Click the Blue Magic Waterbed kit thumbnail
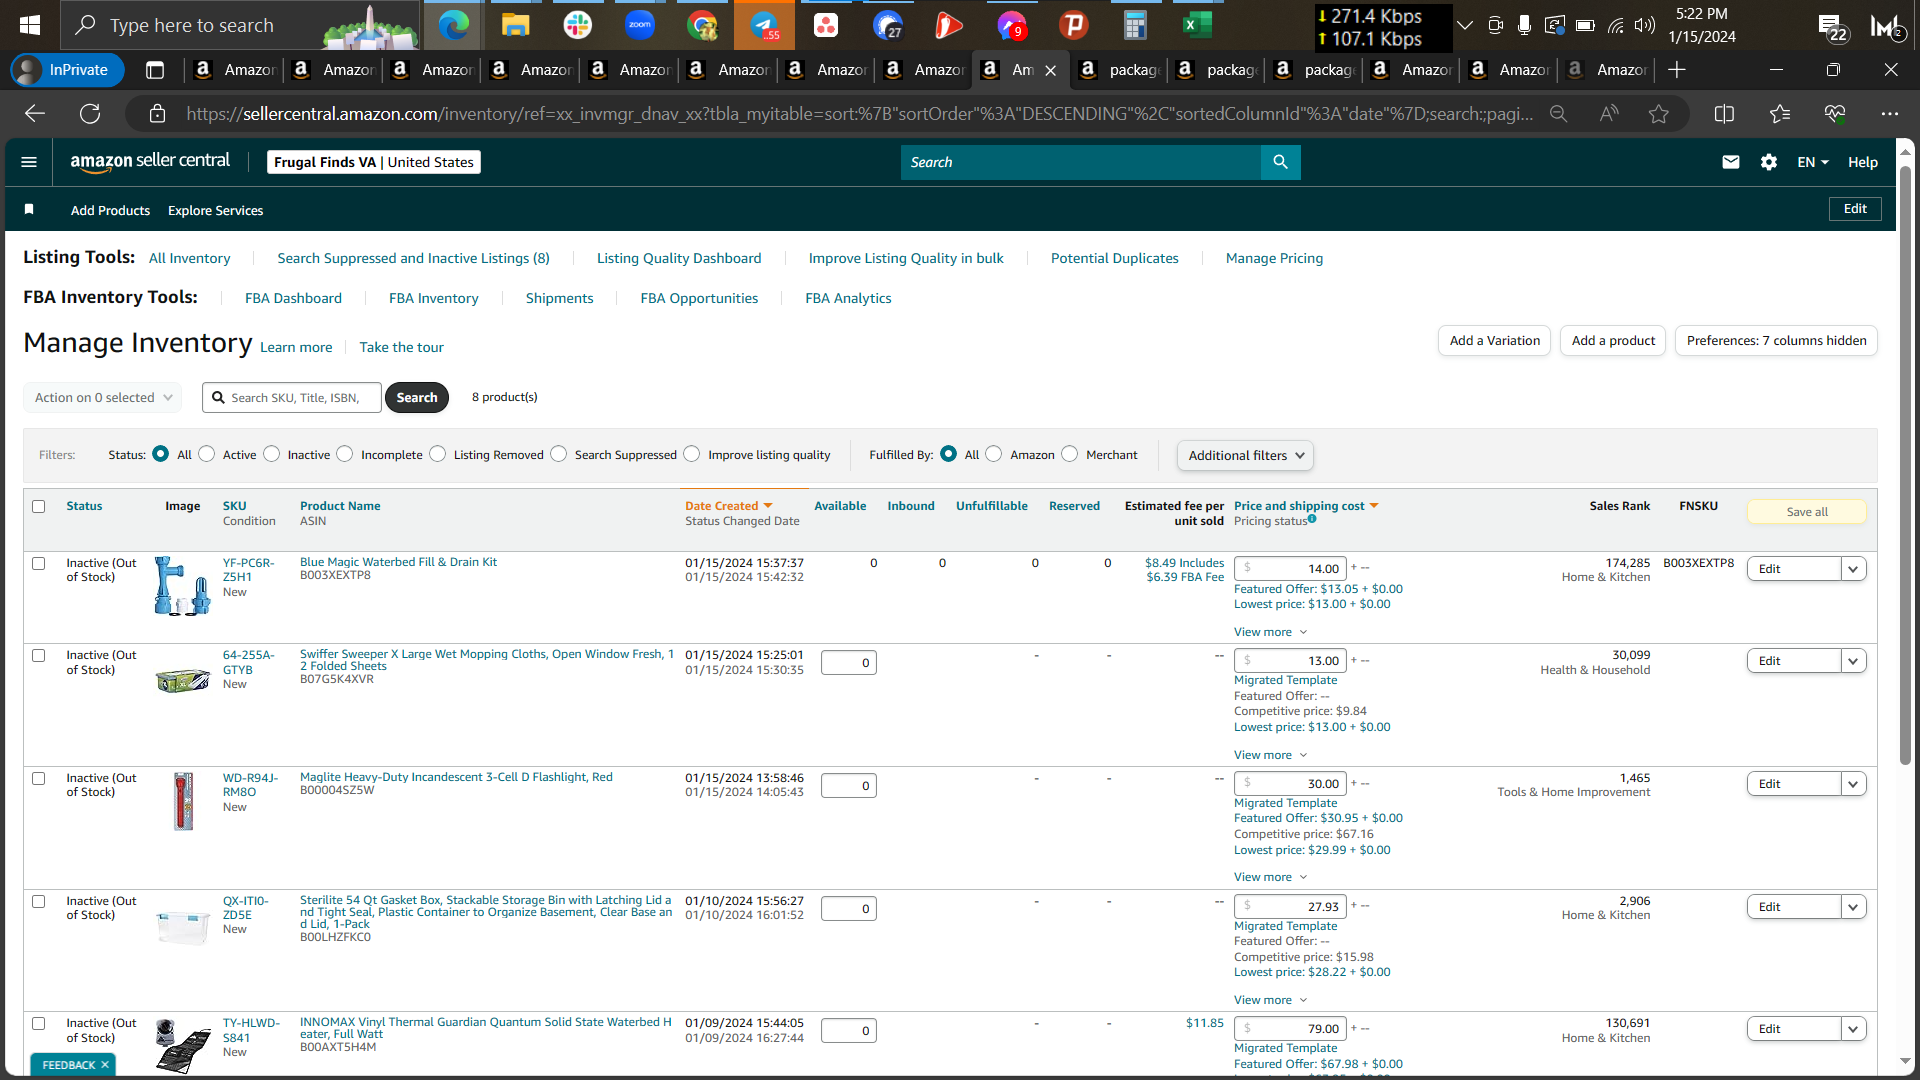Screen dimensions: 1920x1080 [182, 585]
